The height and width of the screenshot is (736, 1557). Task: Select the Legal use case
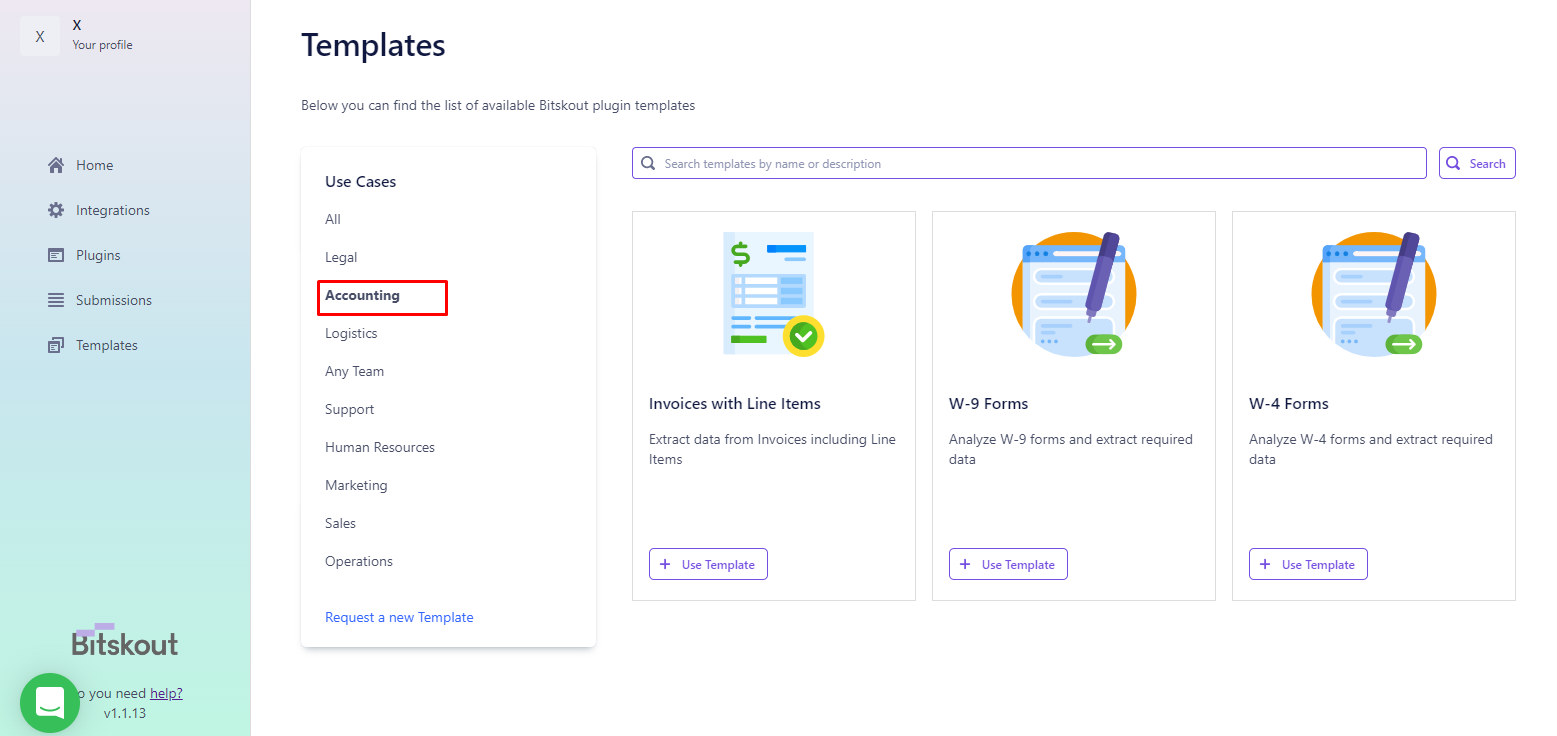point(341,257)
